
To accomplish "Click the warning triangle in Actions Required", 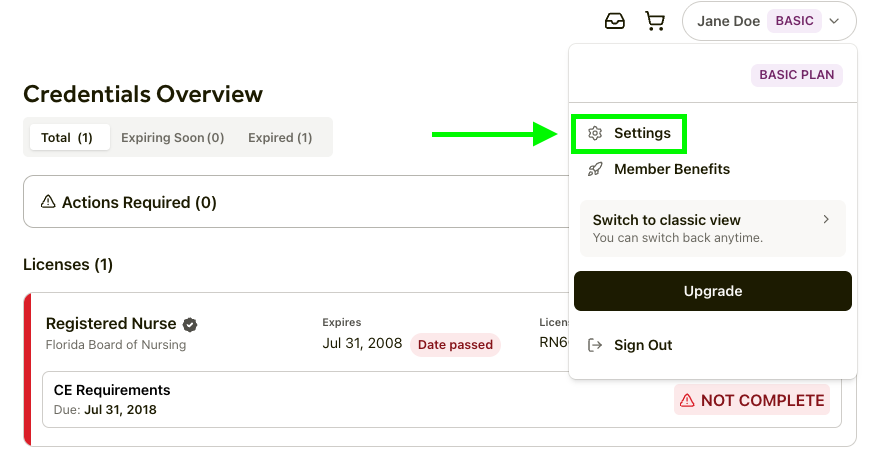I will (48, 202).
